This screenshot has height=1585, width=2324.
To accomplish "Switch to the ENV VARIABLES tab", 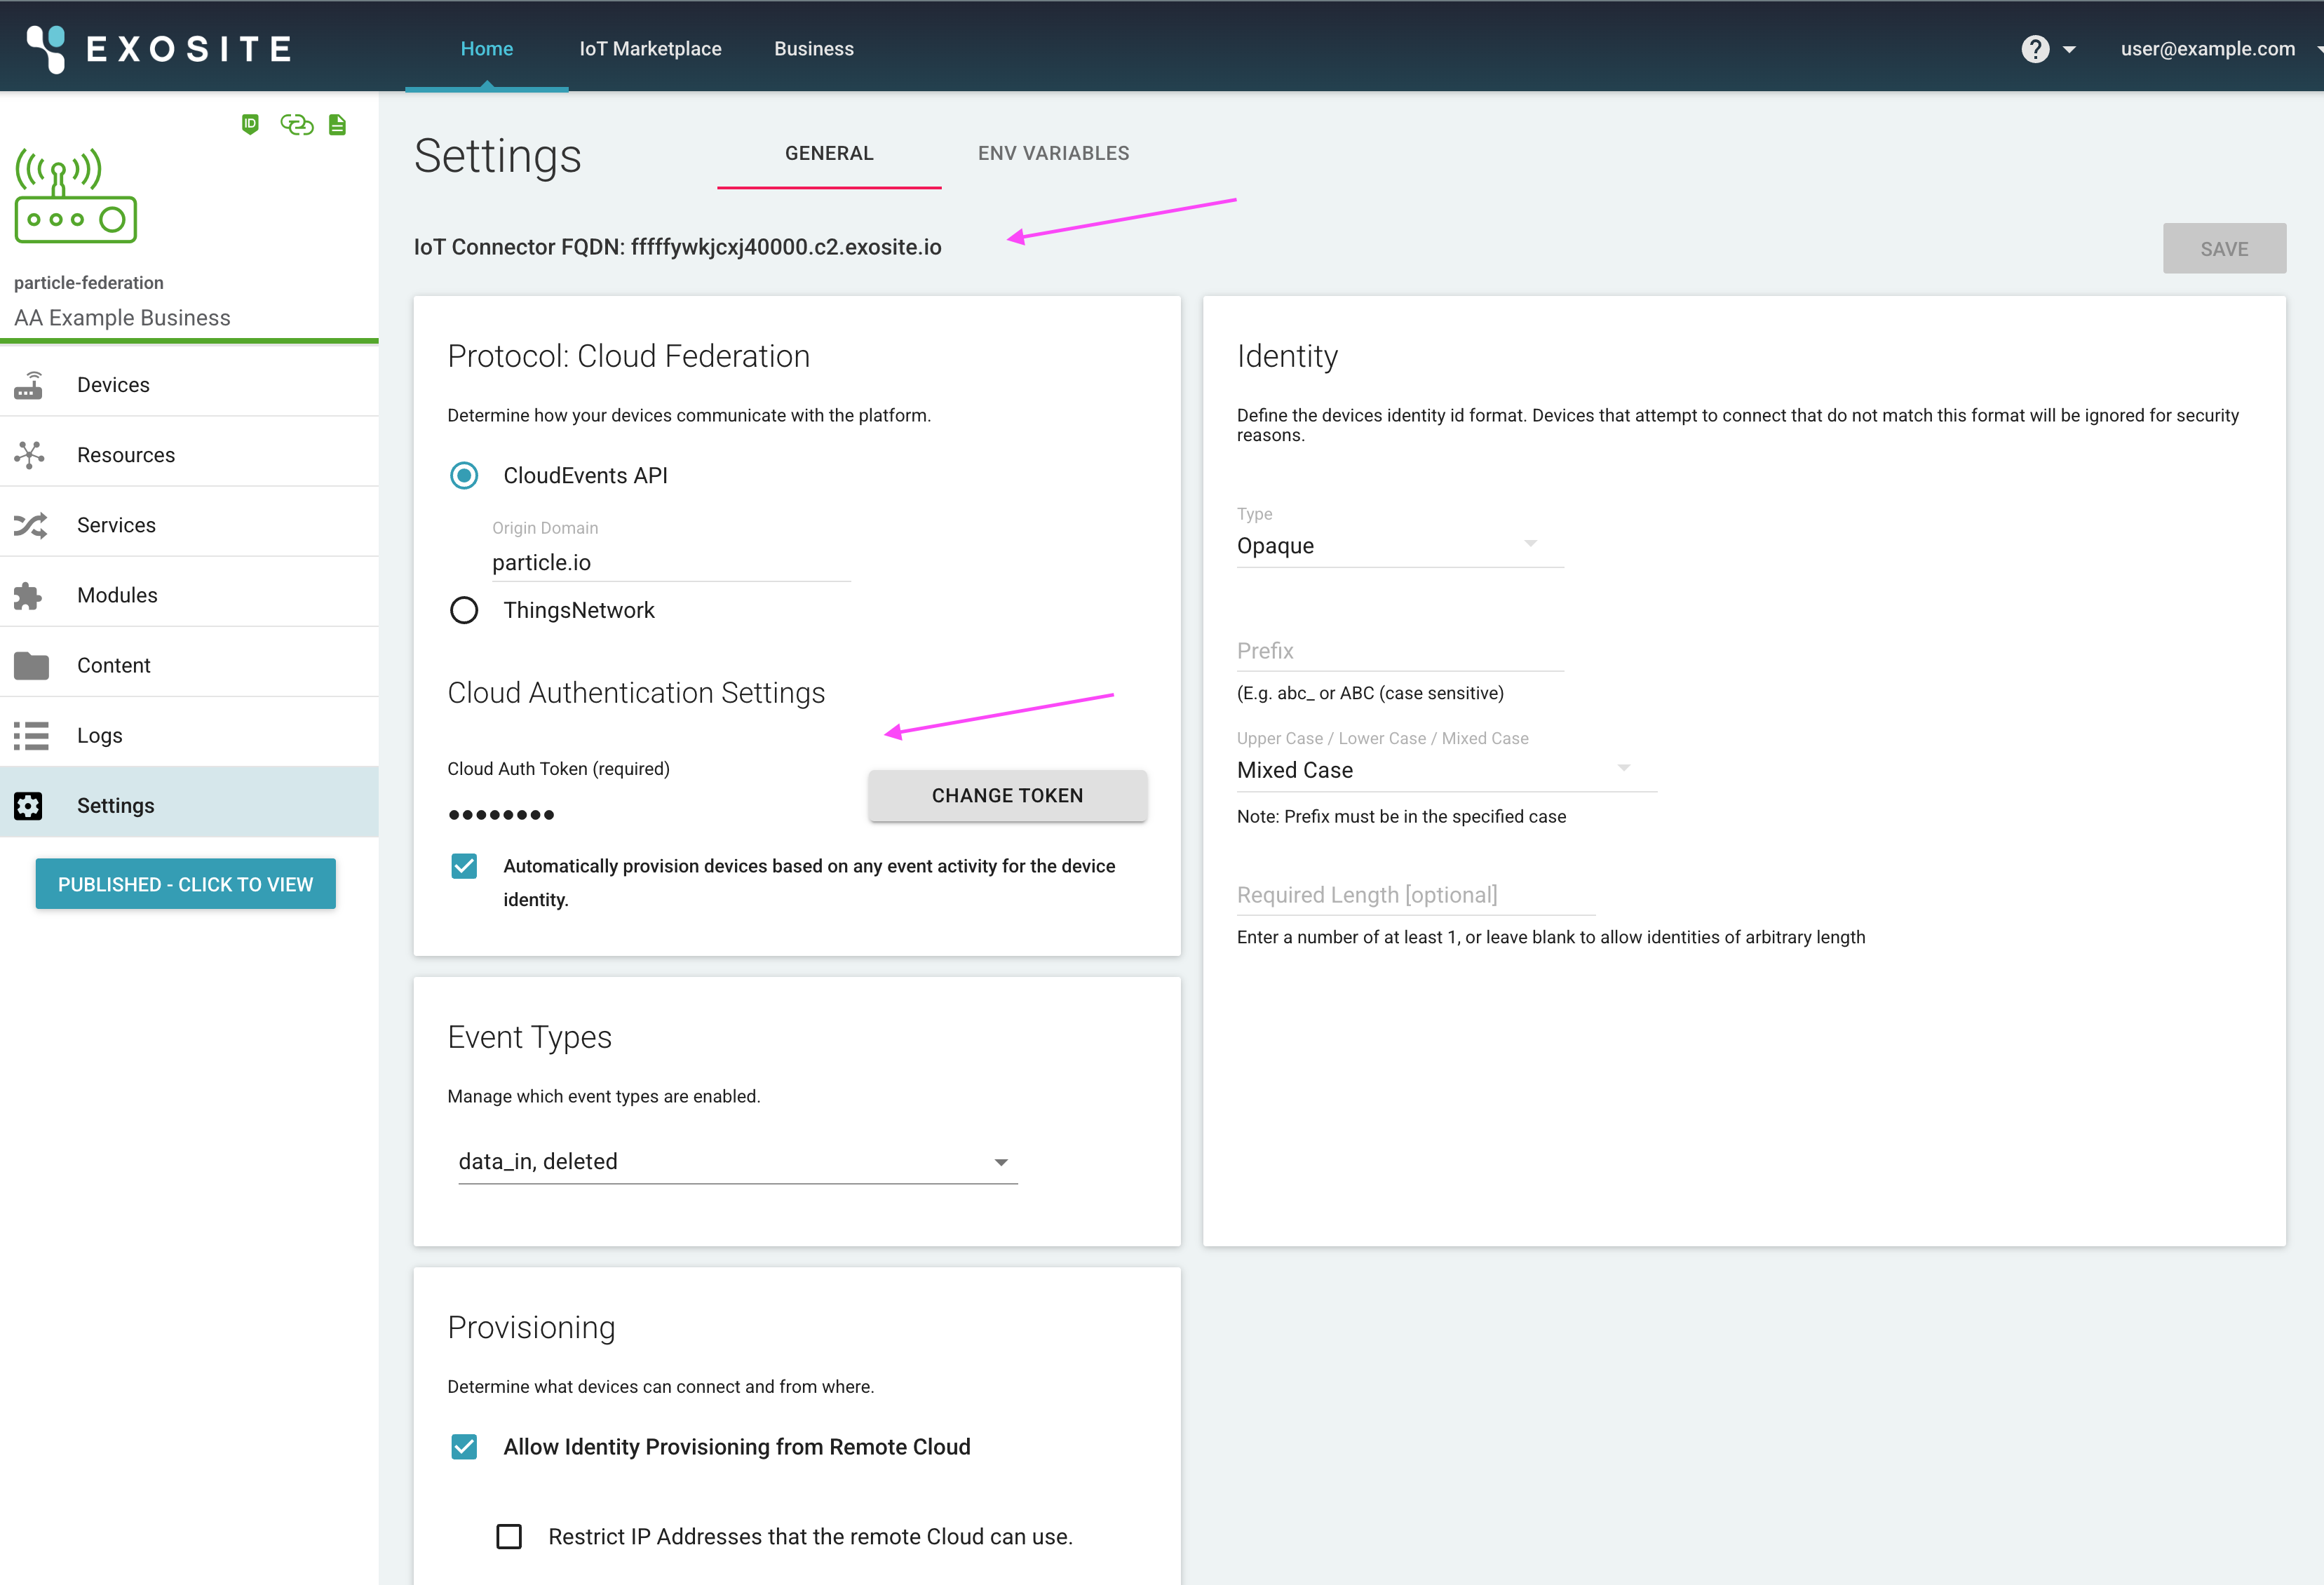I will (x=1053, y=153).
